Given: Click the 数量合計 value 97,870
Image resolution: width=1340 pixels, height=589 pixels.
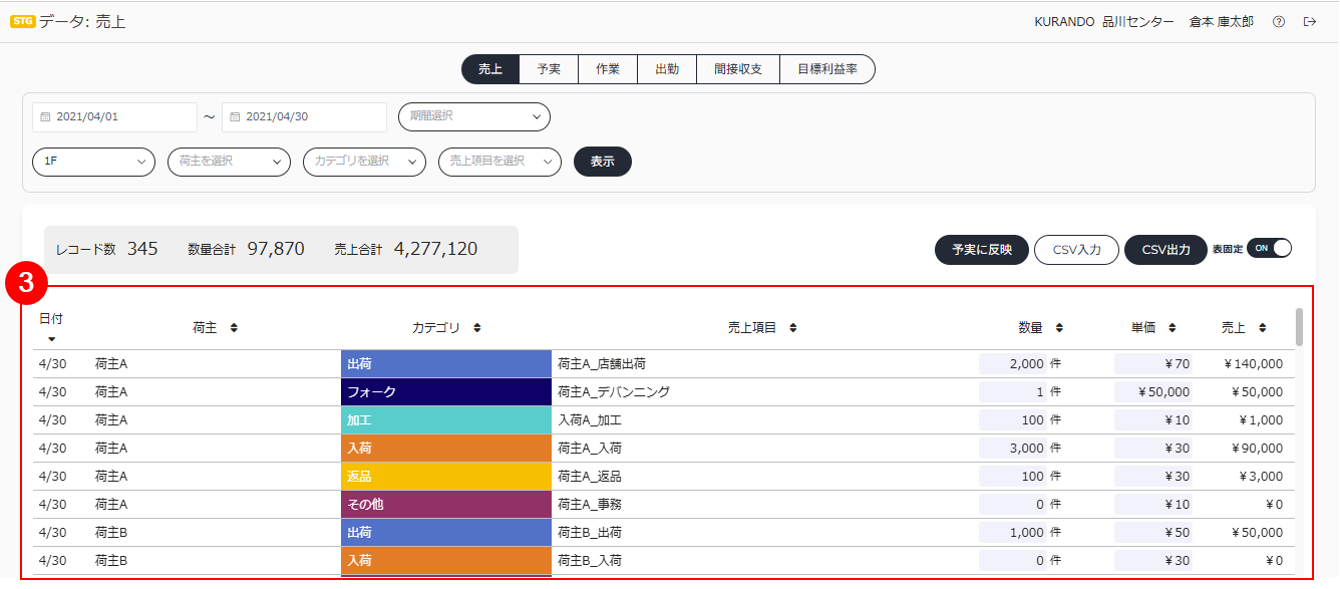Looking at the screenshot, I should (x=276, y=249).
